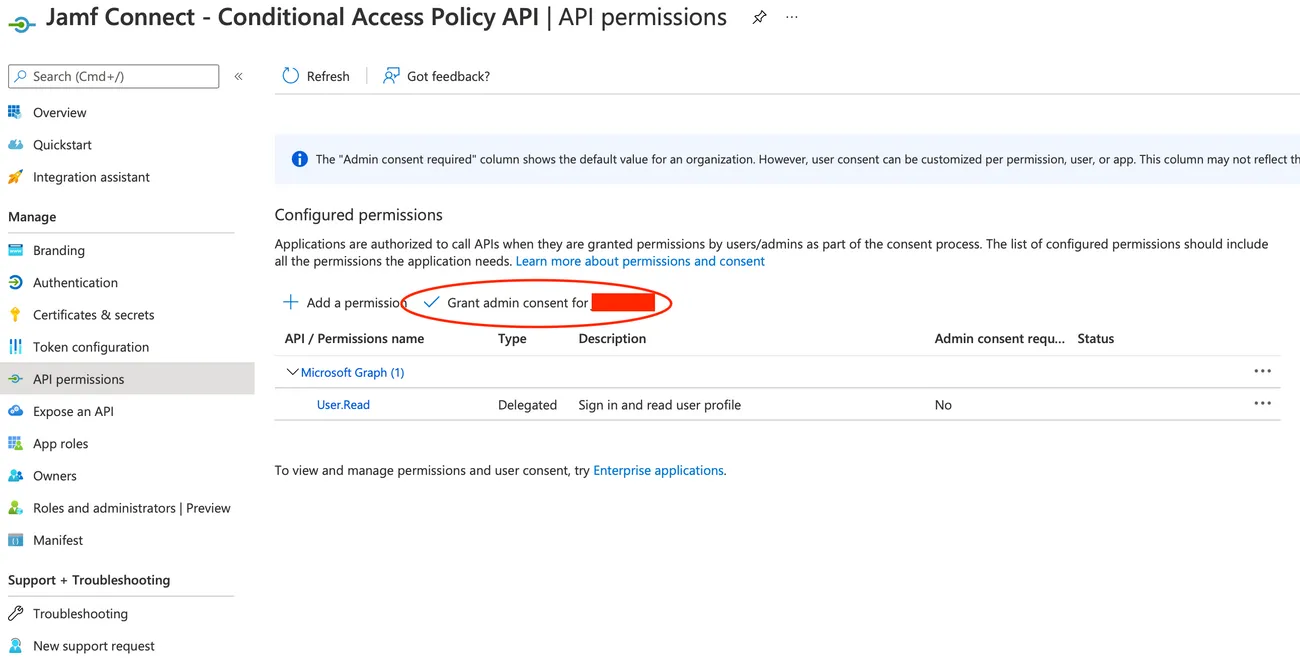Click Add a permission

click(345, 302)
